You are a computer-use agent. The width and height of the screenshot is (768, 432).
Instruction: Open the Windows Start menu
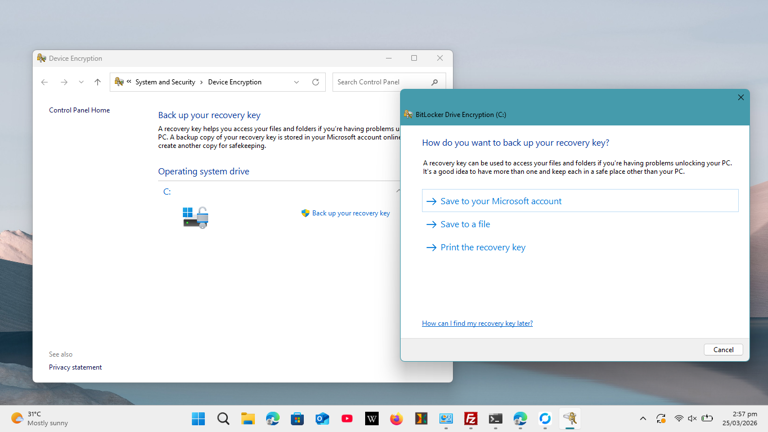(198, 419)
